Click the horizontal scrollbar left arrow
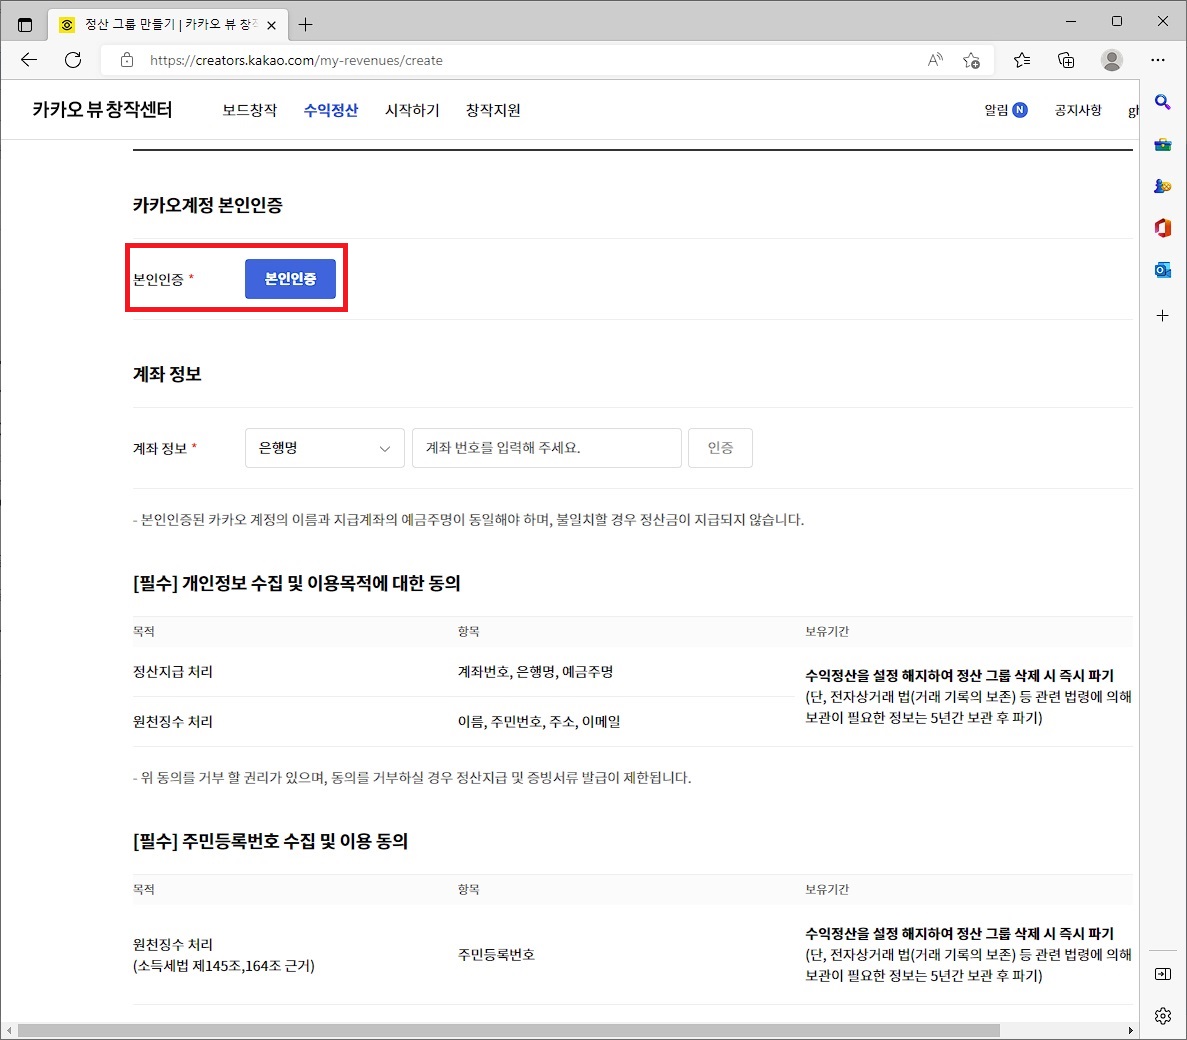This screenshot has height=1040, width=1187. (x=9, y=1031)
